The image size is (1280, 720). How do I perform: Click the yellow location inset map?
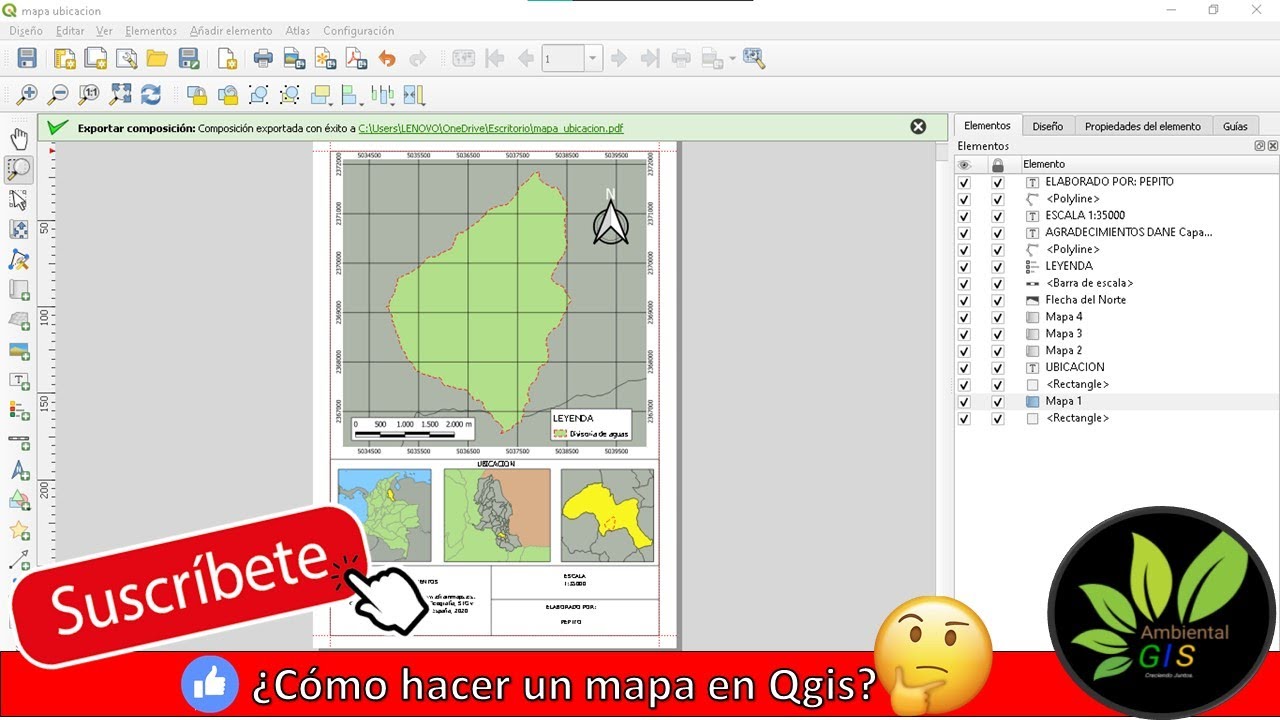tap(607, 515)
